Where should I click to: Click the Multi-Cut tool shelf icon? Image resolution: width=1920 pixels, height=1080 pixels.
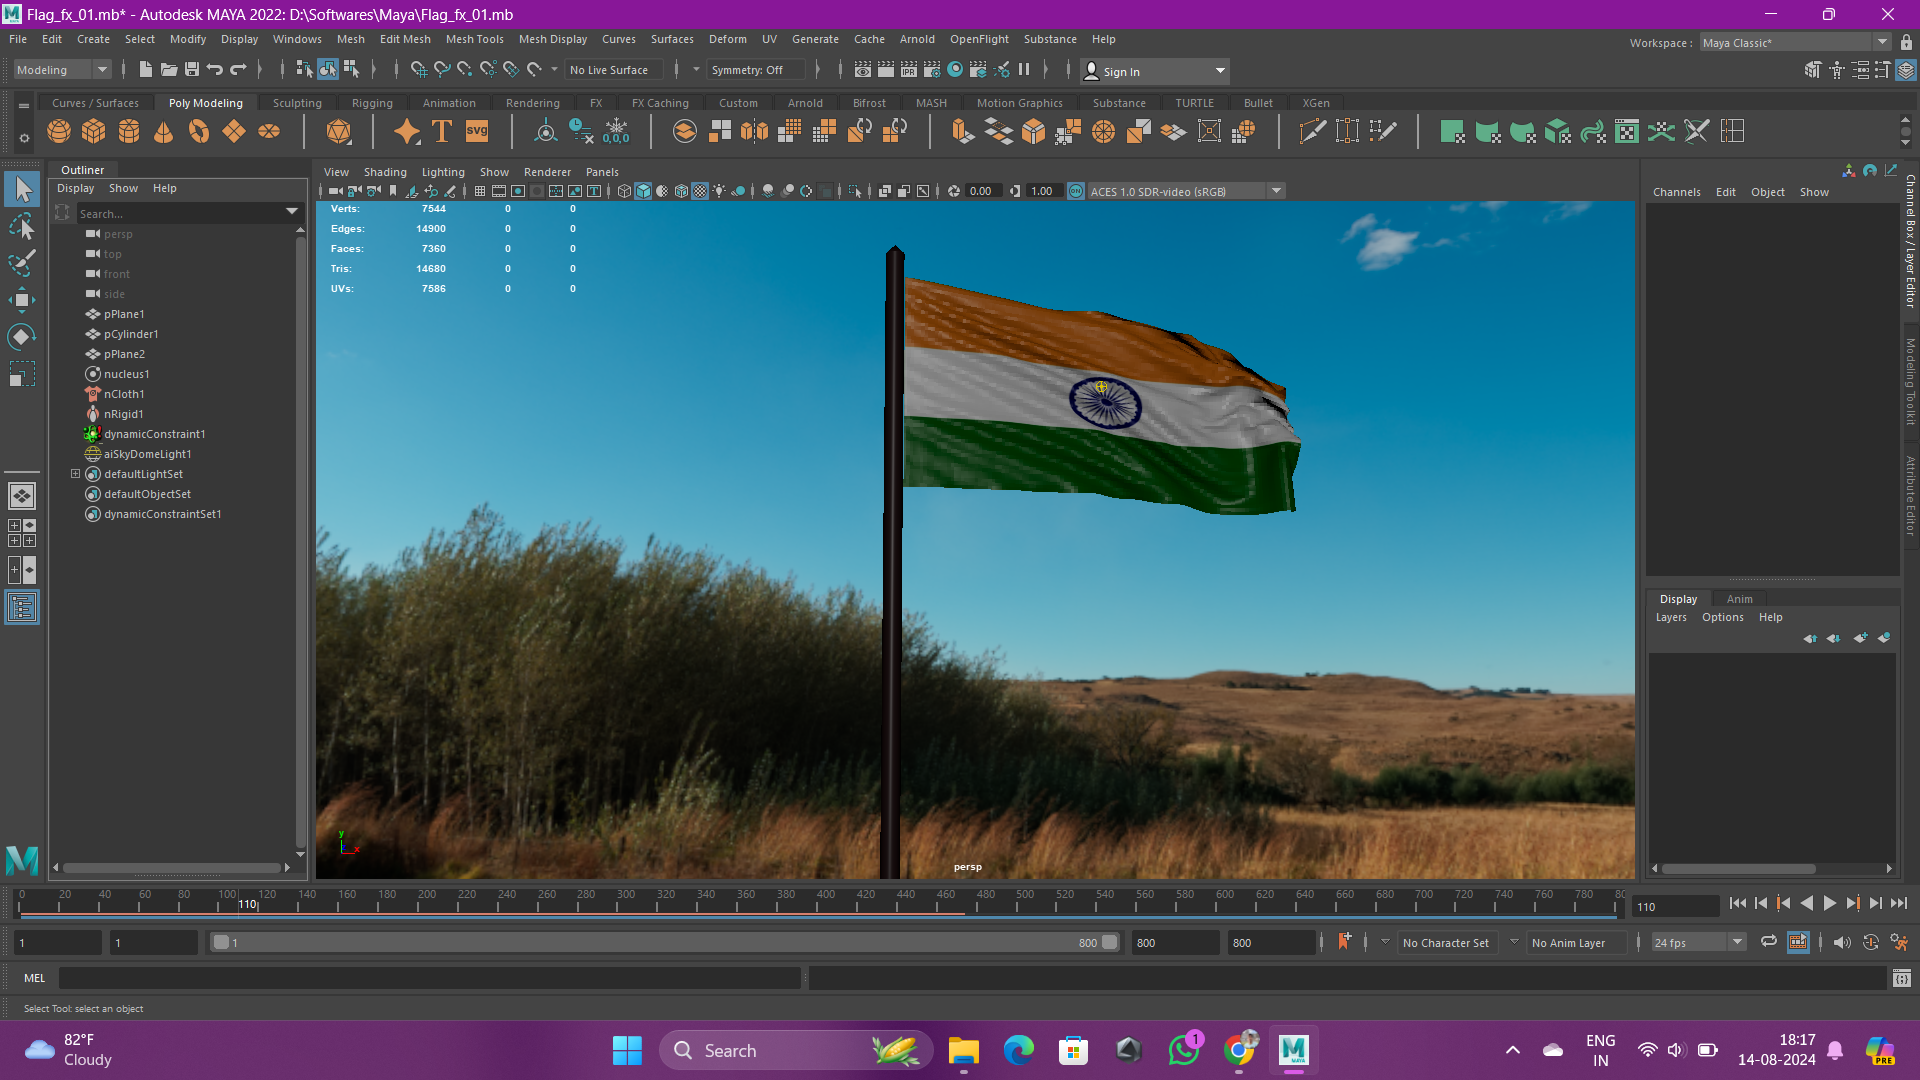click(x=1312, y=131)
